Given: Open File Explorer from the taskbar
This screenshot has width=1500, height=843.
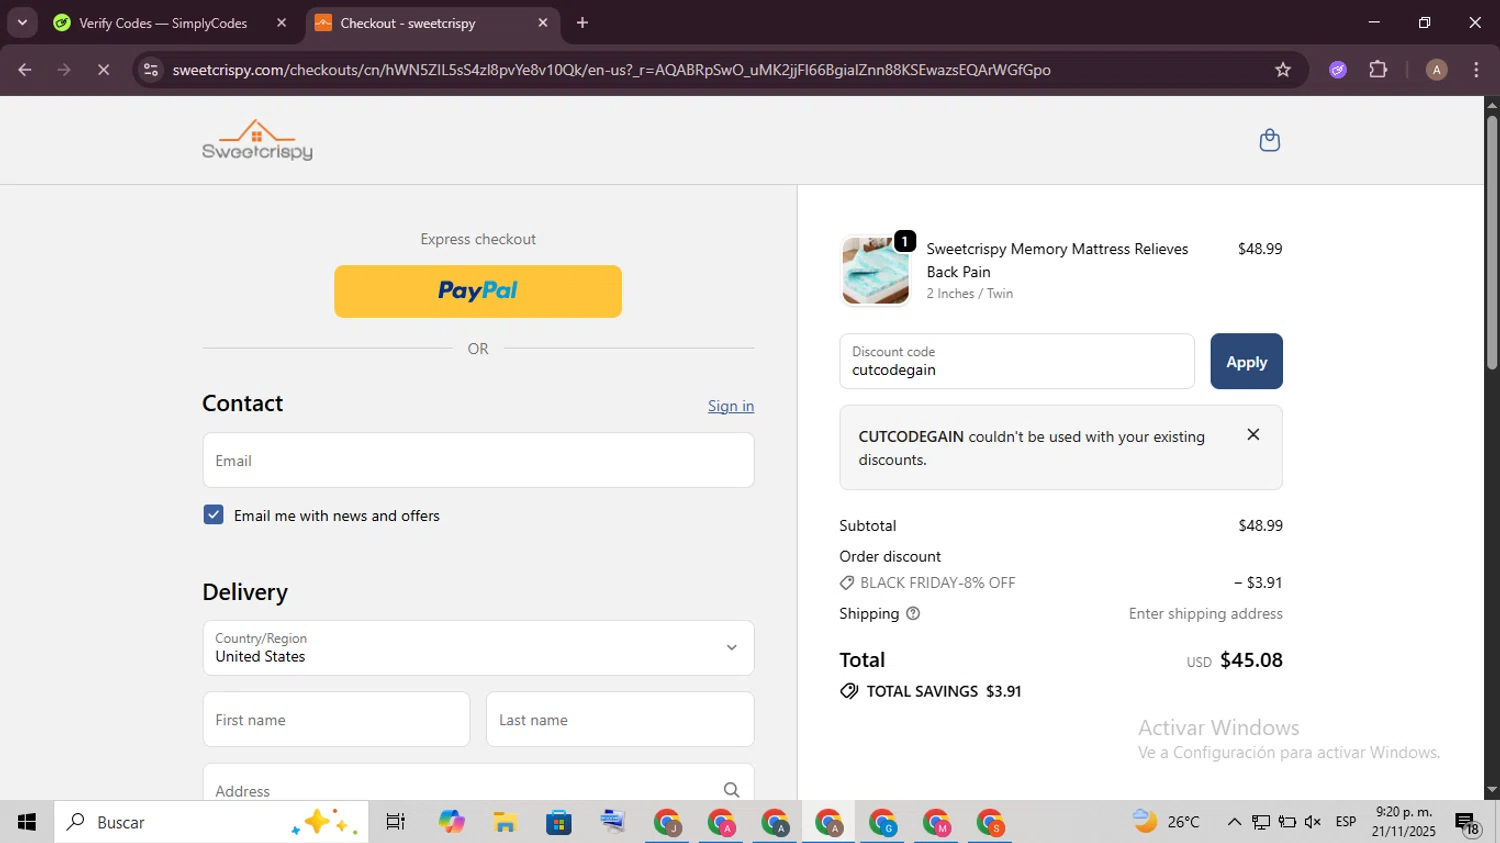Looking at the screenshot, I should coord(505,822).
